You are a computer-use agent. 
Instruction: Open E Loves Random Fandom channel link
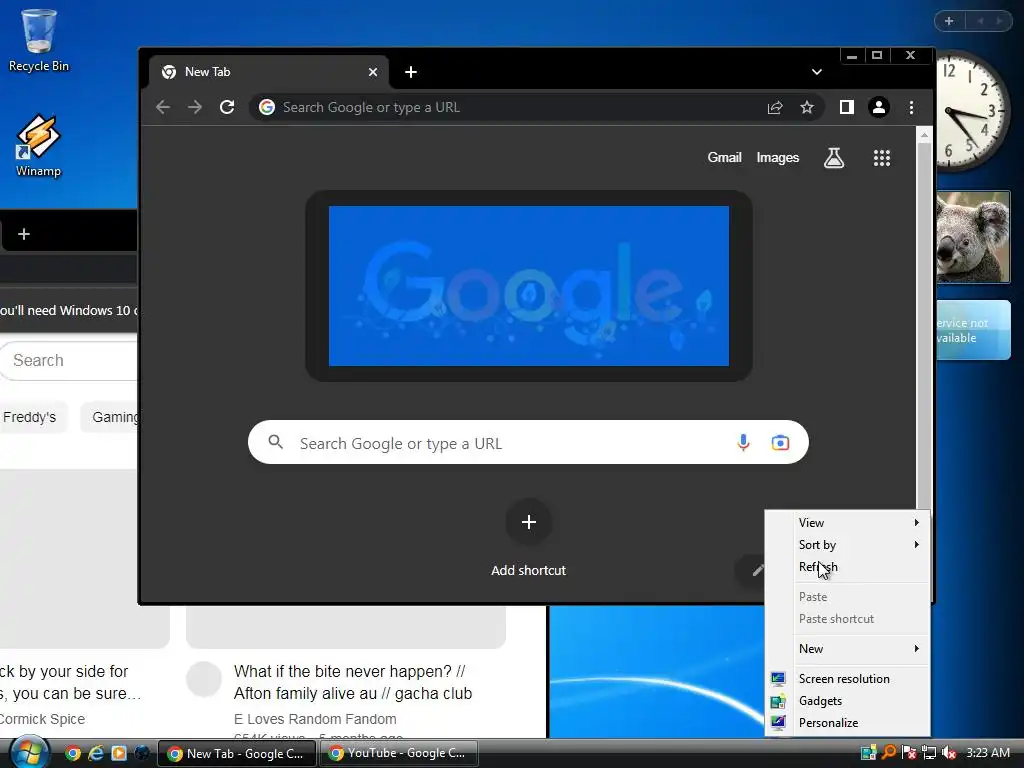(315, 719)
